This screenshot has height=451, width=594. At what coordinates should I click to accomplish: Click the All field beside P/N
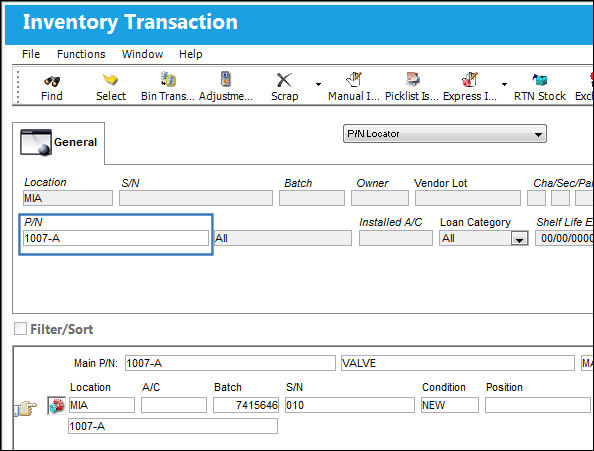(x=283, y=238)
